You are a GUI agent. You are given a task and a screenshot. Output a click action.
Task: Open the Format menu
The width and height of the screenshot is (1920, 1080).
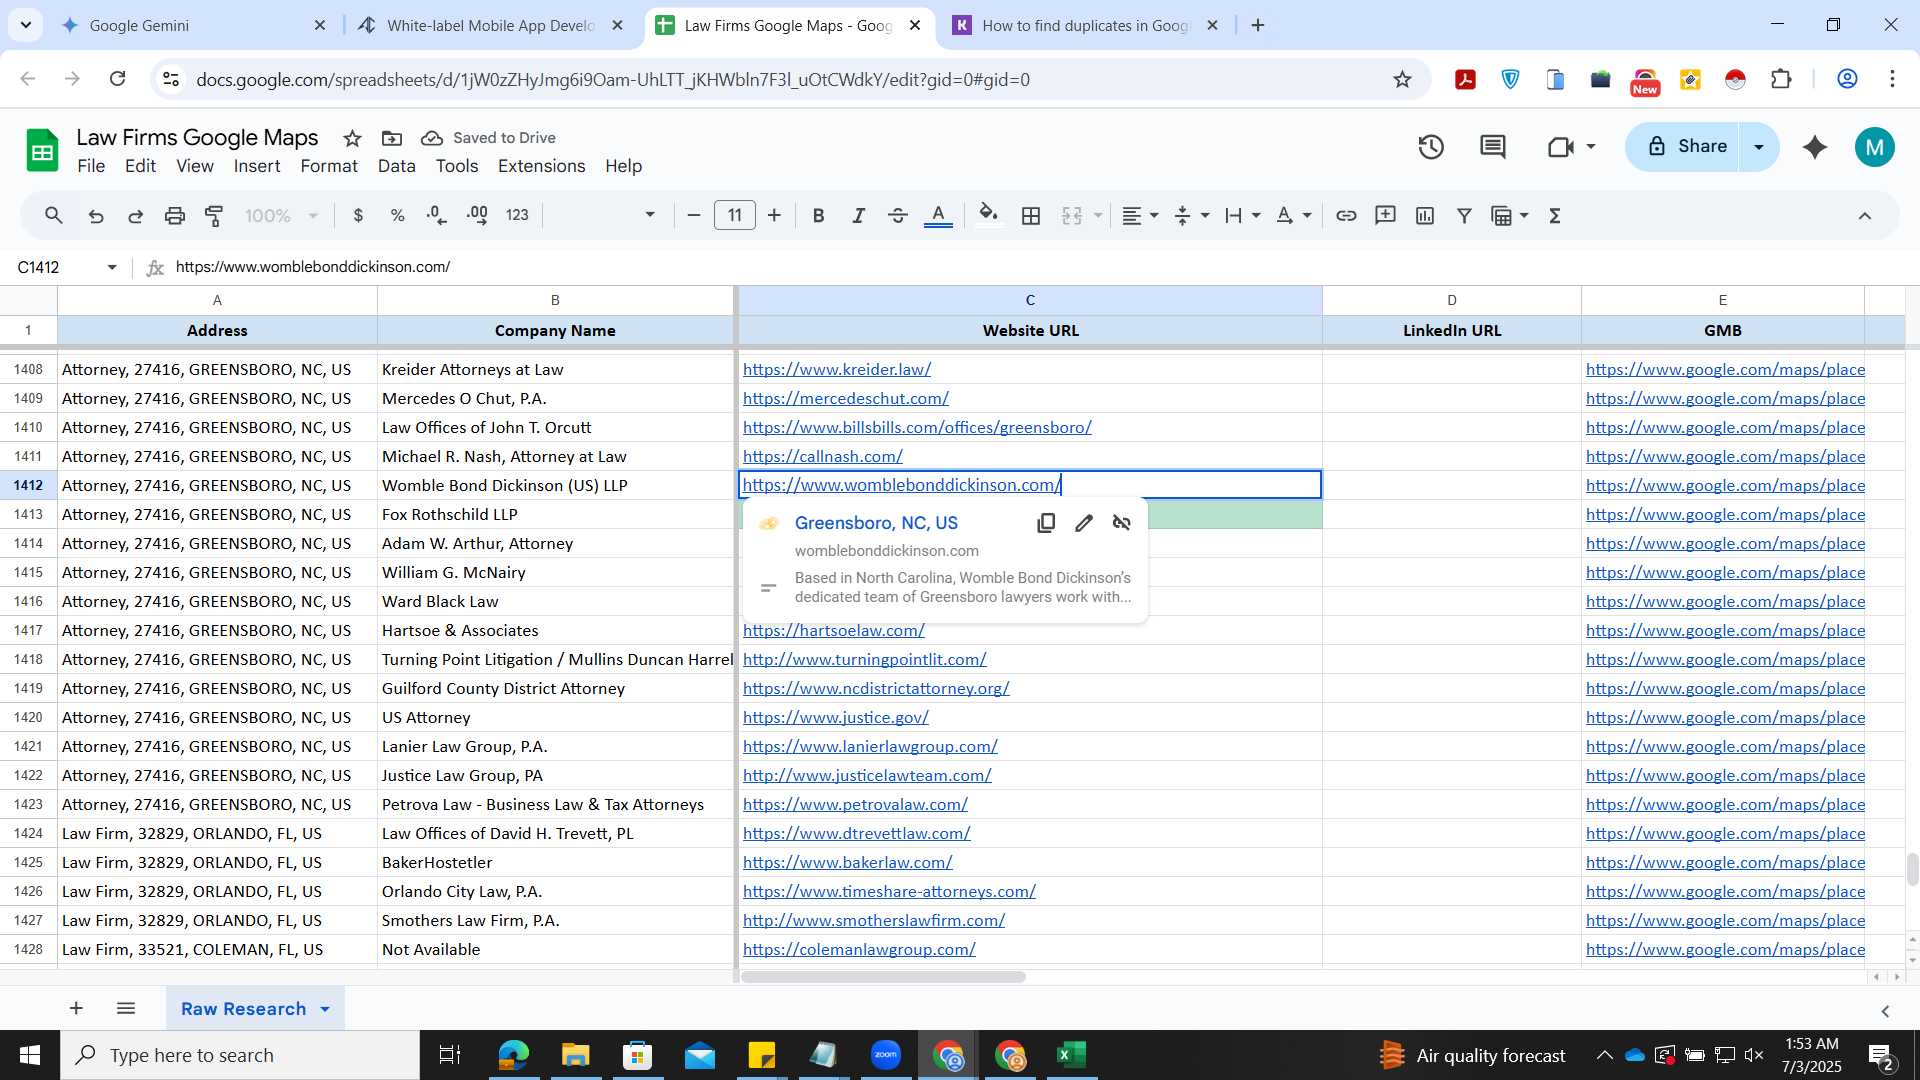pos(329,166)
